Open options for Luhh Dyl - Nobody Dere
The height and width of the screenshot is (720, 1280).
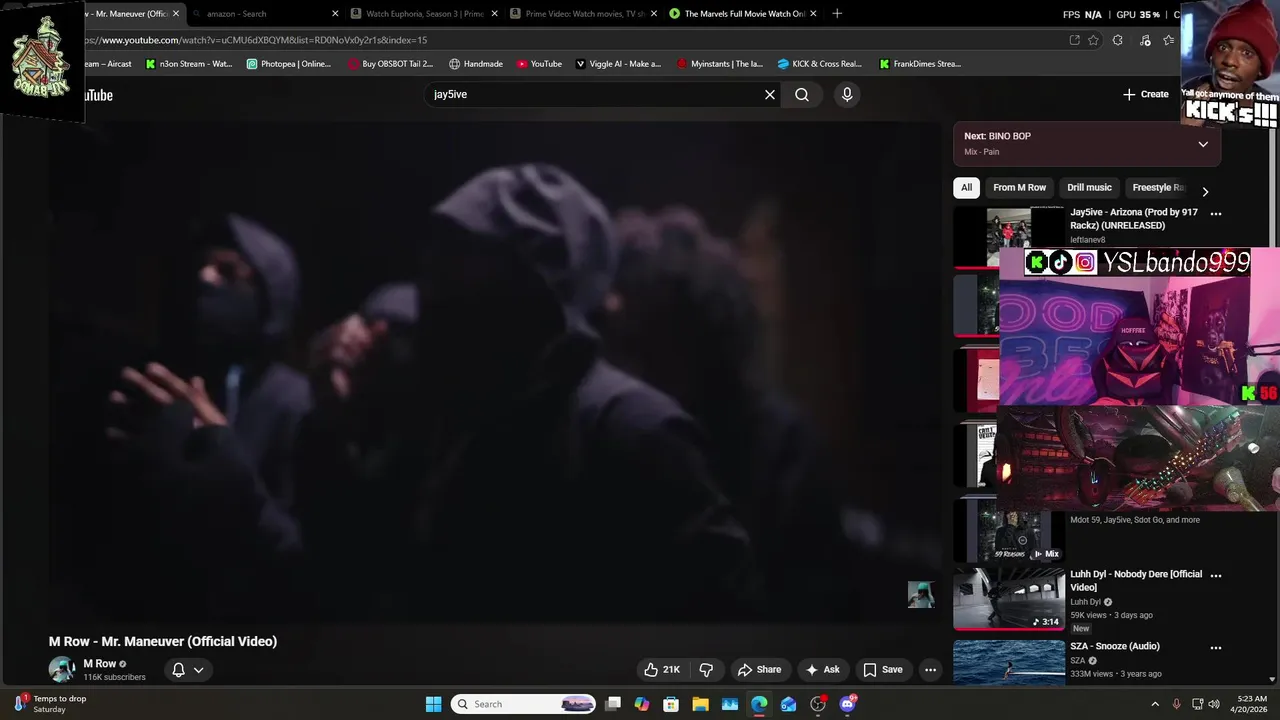[x=1216, y=575]
